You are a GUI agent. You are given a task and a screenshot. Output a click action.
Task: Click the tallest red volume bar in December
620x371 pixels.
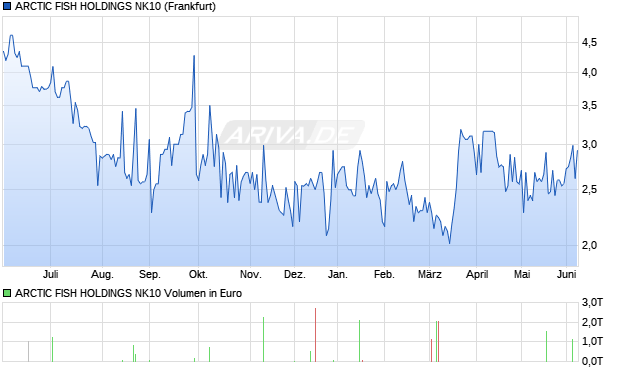(316, 335)
